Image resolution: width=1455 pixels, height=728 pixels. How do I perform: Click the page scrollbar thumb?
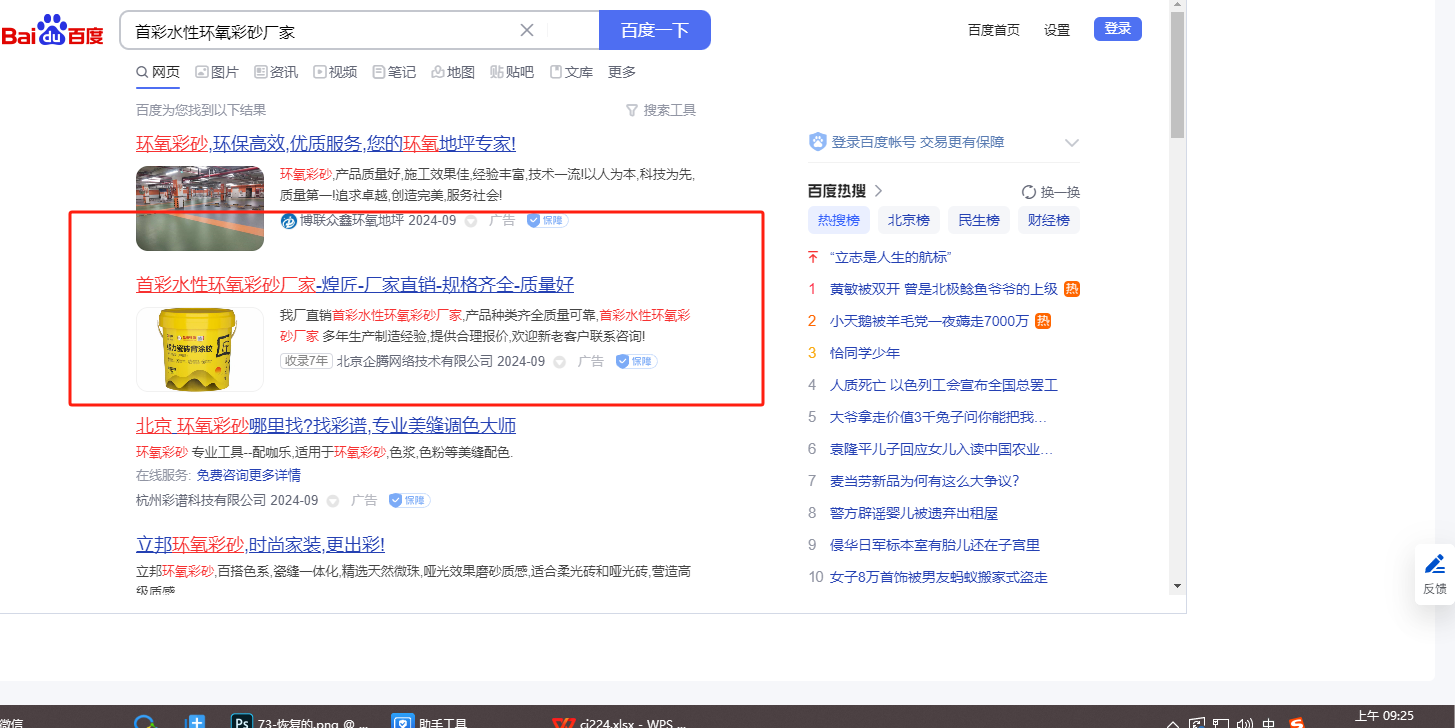point(1177,75)
